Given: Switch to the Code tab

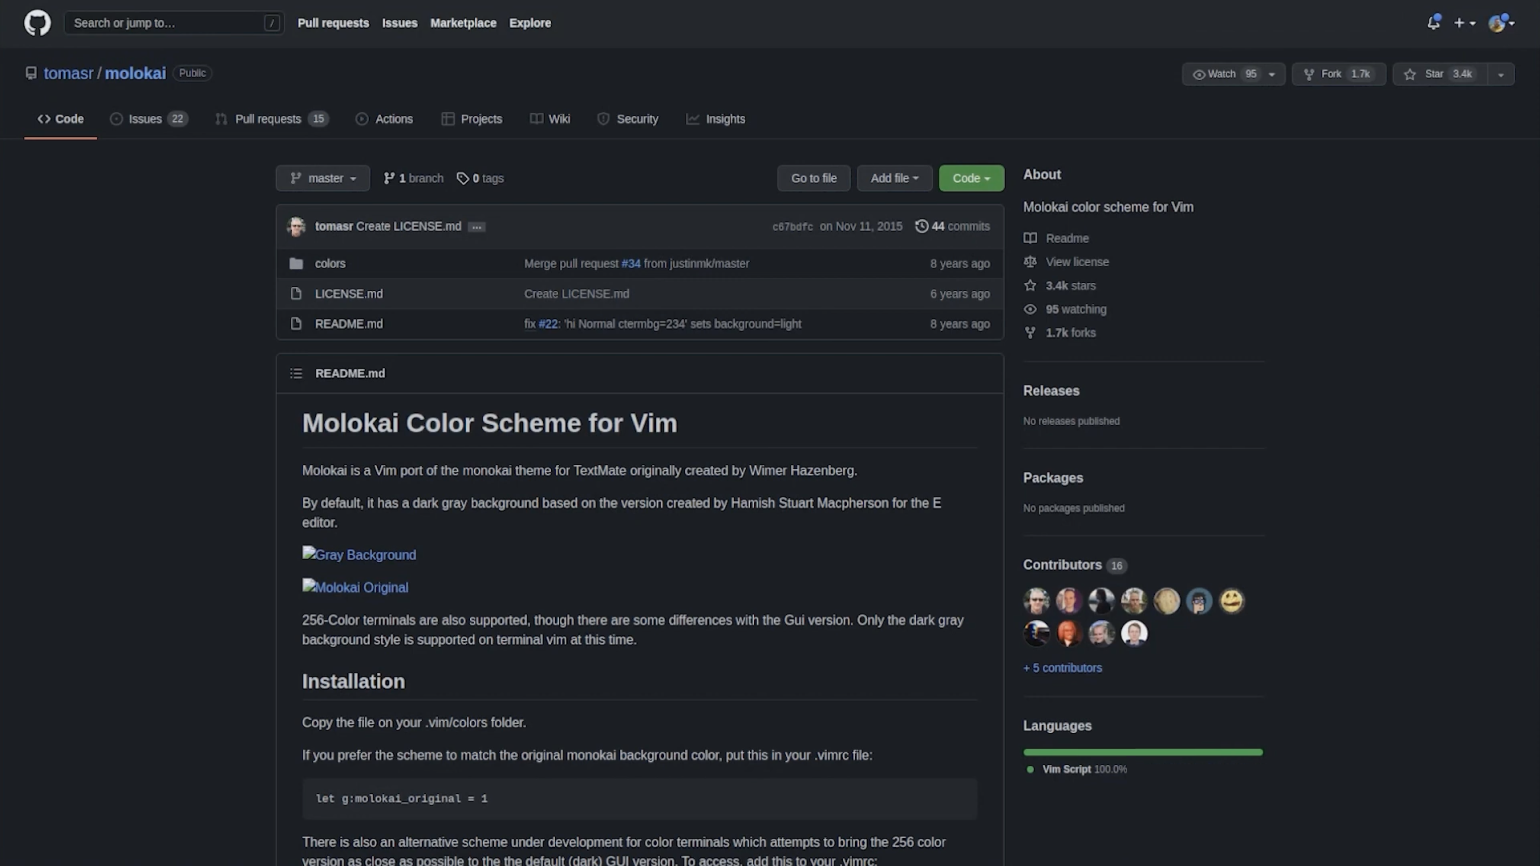Looking at the screenshot, I should pos(60,119).
